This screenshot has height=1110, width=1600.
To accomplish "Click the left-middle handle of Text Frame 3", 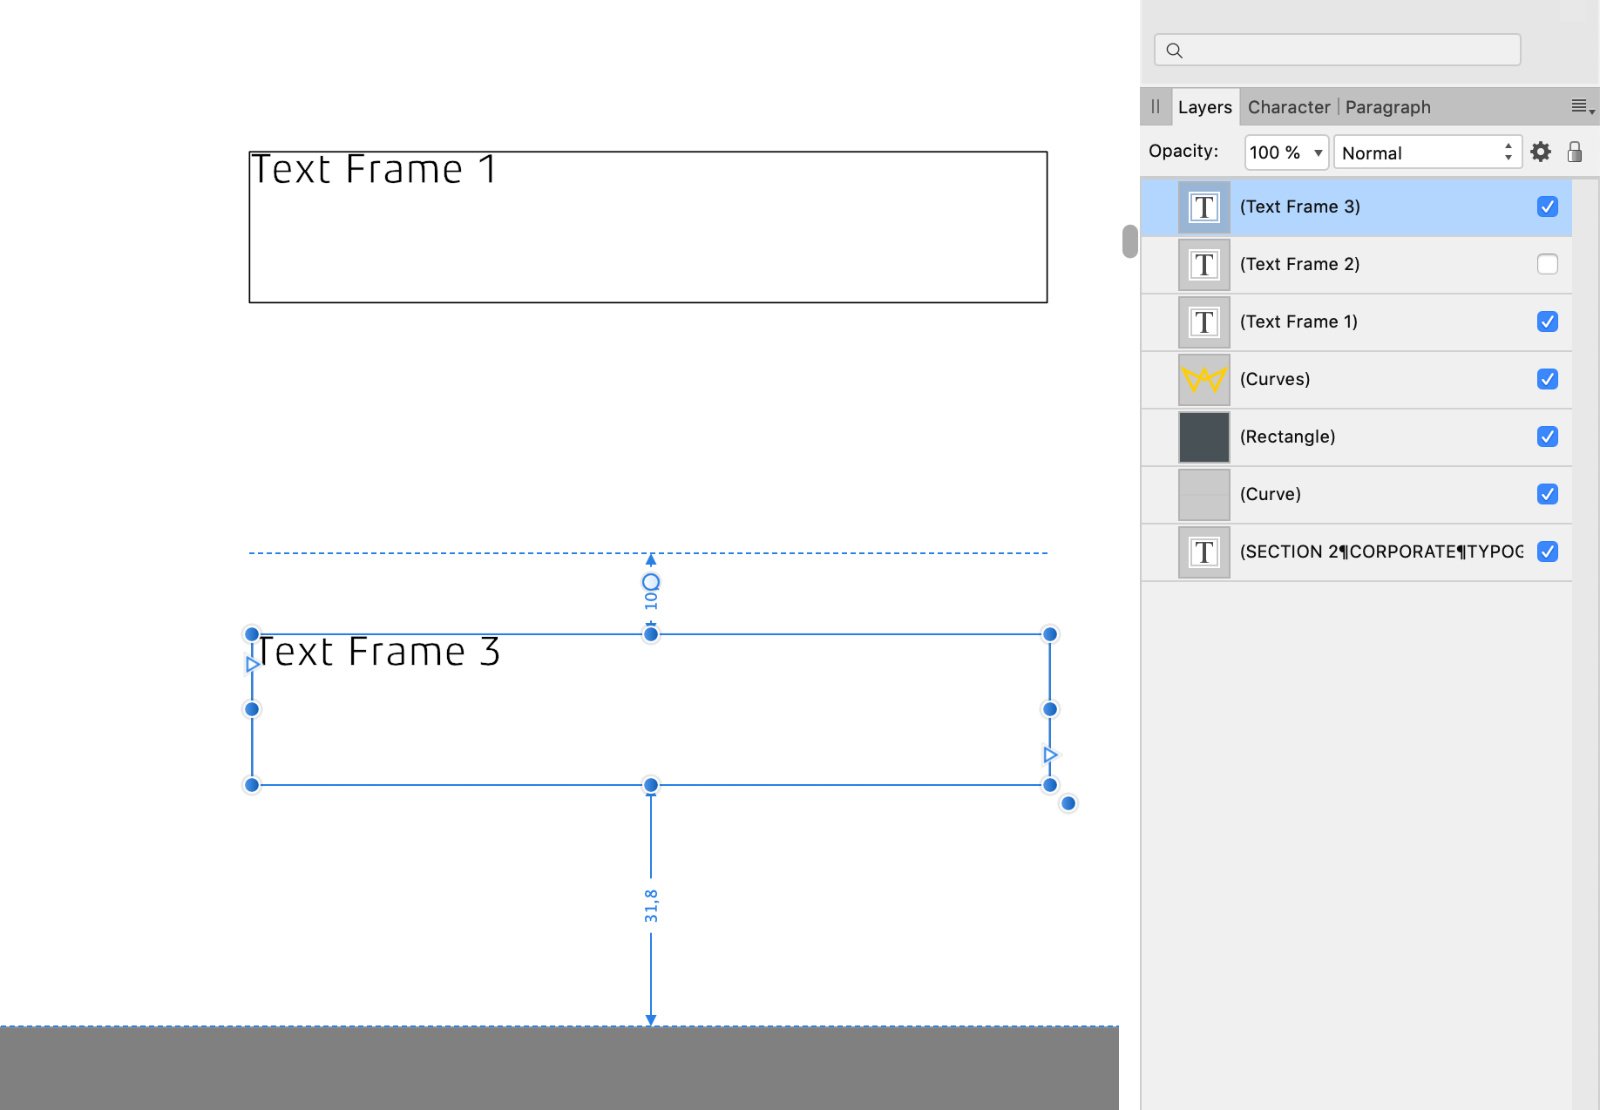I will tap(252, 709).
